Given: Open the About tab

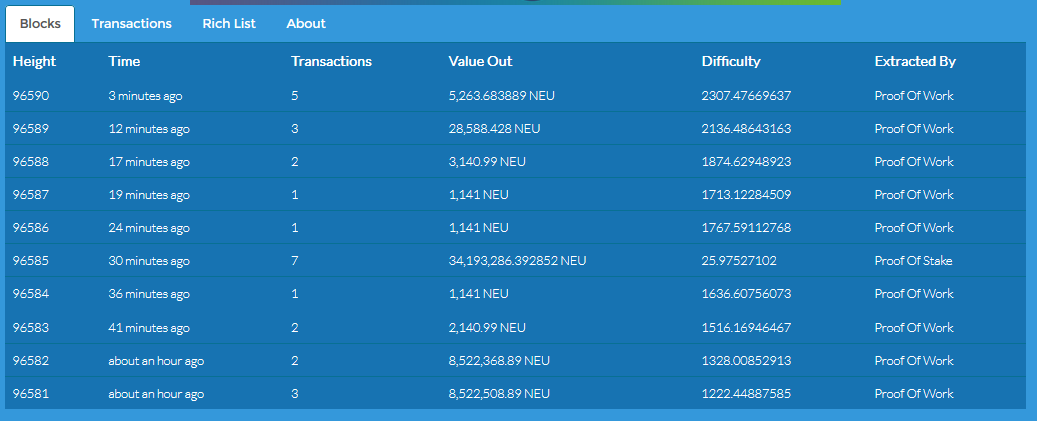Looking at the screenshot, I should [306, 24].
